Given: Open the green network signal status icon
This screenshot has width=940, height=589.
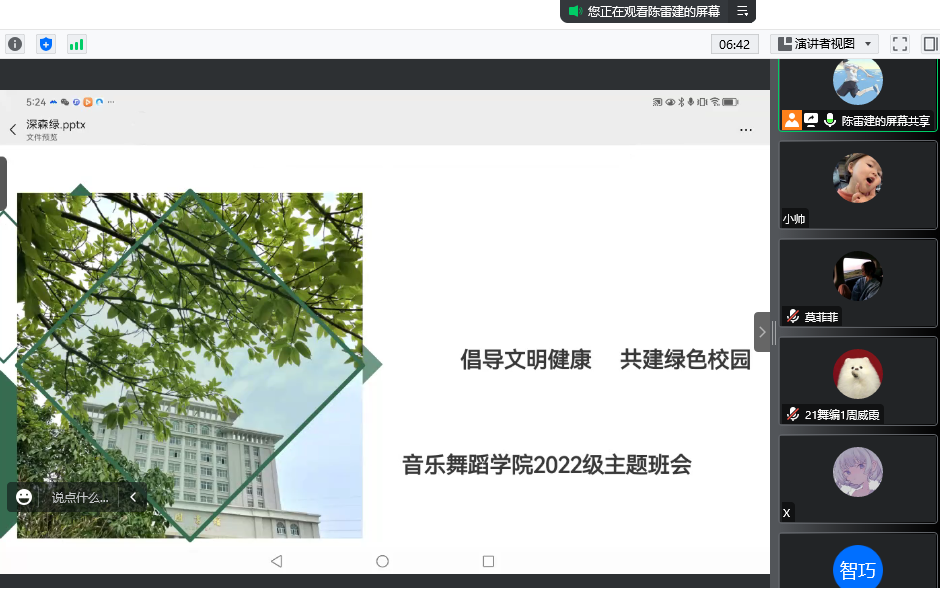Looking at the screenshot, I should point(76,44).
